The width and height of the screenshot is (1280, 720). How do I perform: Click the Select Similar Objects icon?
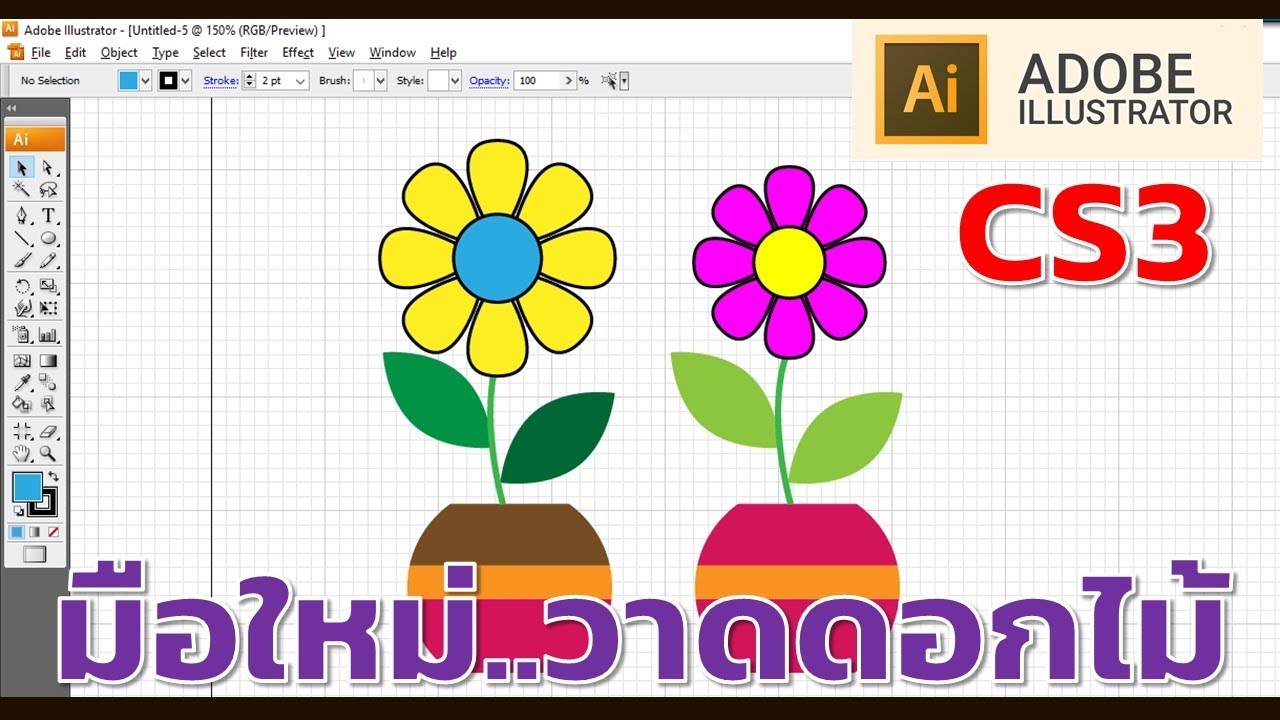[609, 81]
